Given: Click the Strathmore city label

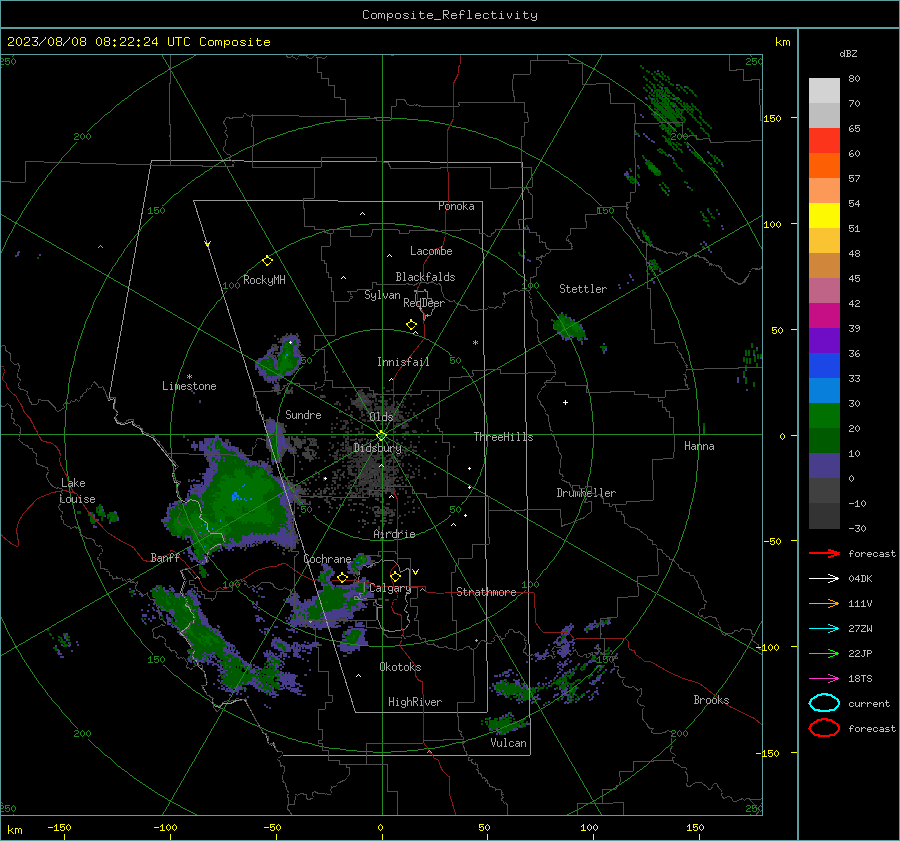Looking at the screenshot, I should (x=486, y=592).
